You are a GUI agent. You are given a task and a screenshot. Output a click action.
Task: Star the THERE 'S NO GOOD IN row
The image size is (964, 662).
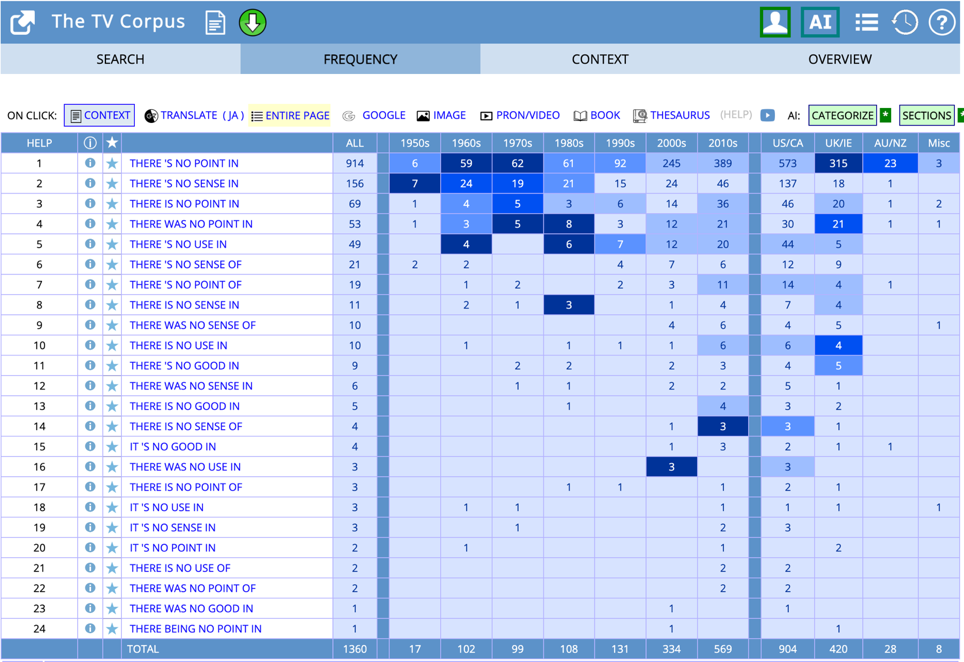coord(112,366)
